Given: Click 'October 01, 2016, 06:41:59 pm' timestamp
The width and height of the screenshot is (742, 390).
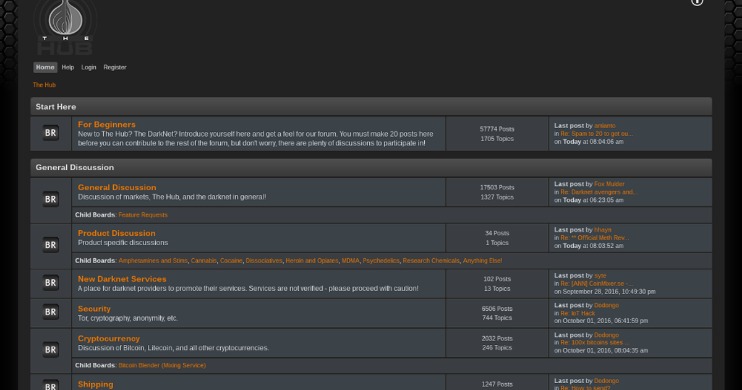Looking at the screenshot, I should [605, 321].
